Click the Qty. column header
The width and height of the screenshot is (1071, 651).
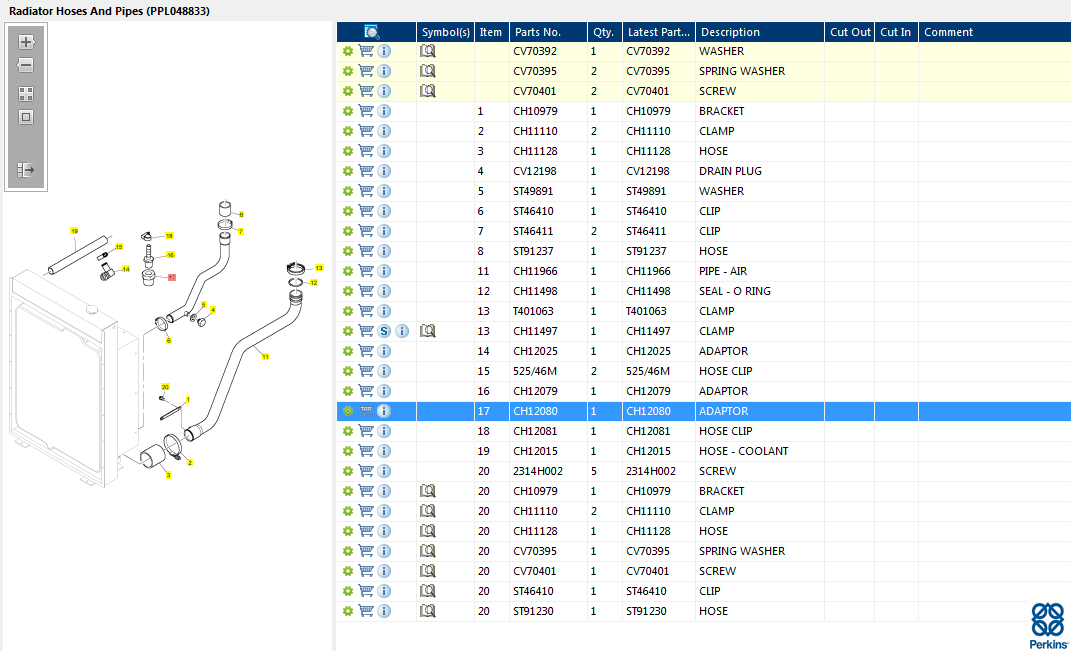click(602, 32)
